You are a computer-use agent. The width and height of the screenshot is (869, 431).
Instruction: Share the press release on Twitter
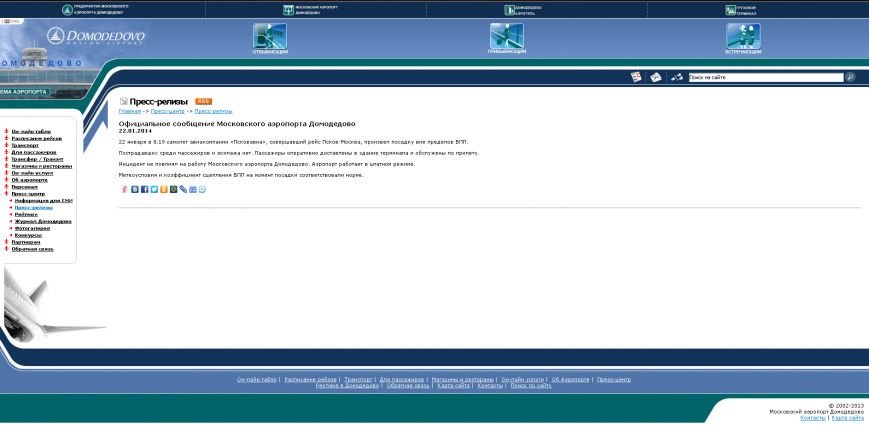coord(154,189)
